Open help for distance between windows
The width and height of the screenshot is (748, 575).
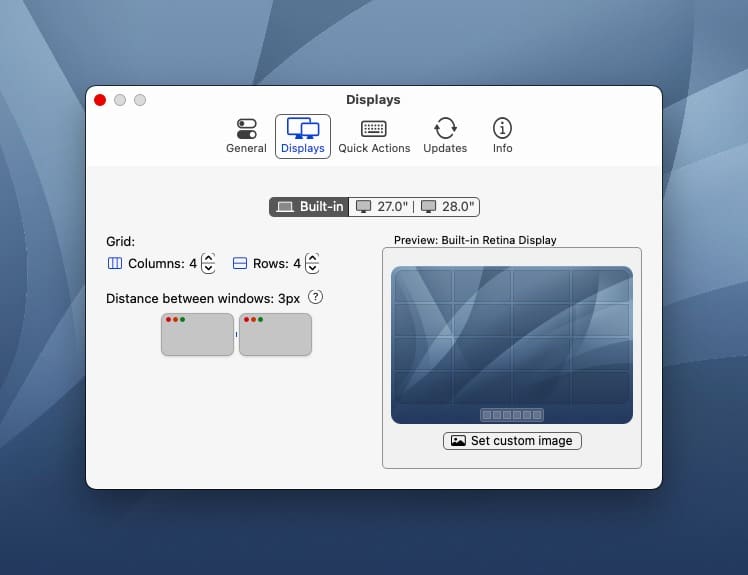click(x=315, y=297)
